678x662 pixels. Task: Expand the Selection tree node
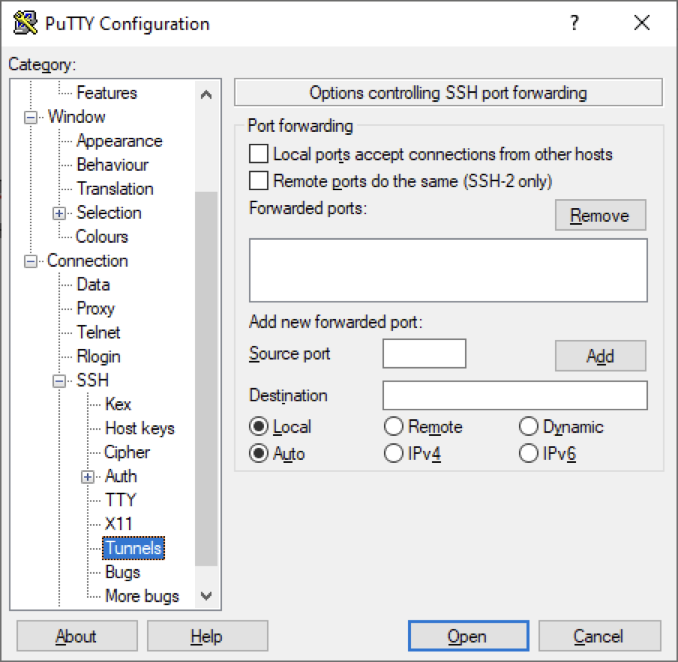tap(59, 213)
